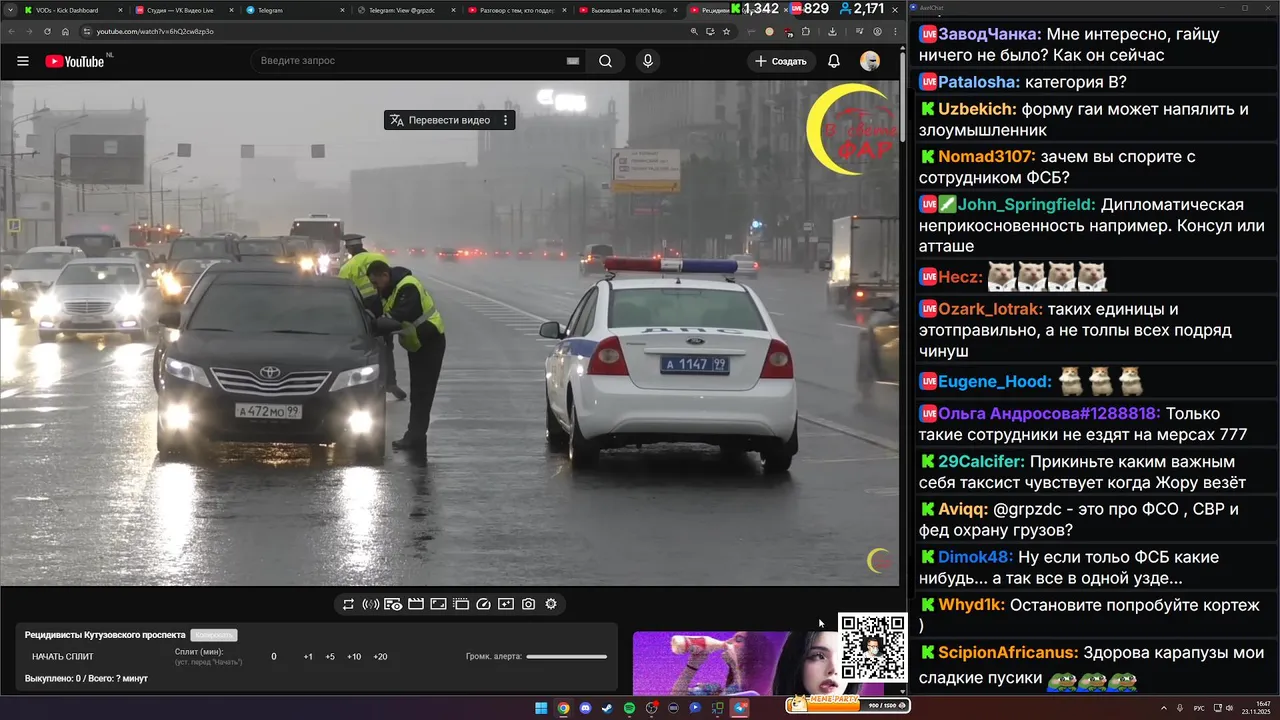Click the youtube.com address bar URL
The width and height of the screenshot is (1280, 720).
[155, 31]
